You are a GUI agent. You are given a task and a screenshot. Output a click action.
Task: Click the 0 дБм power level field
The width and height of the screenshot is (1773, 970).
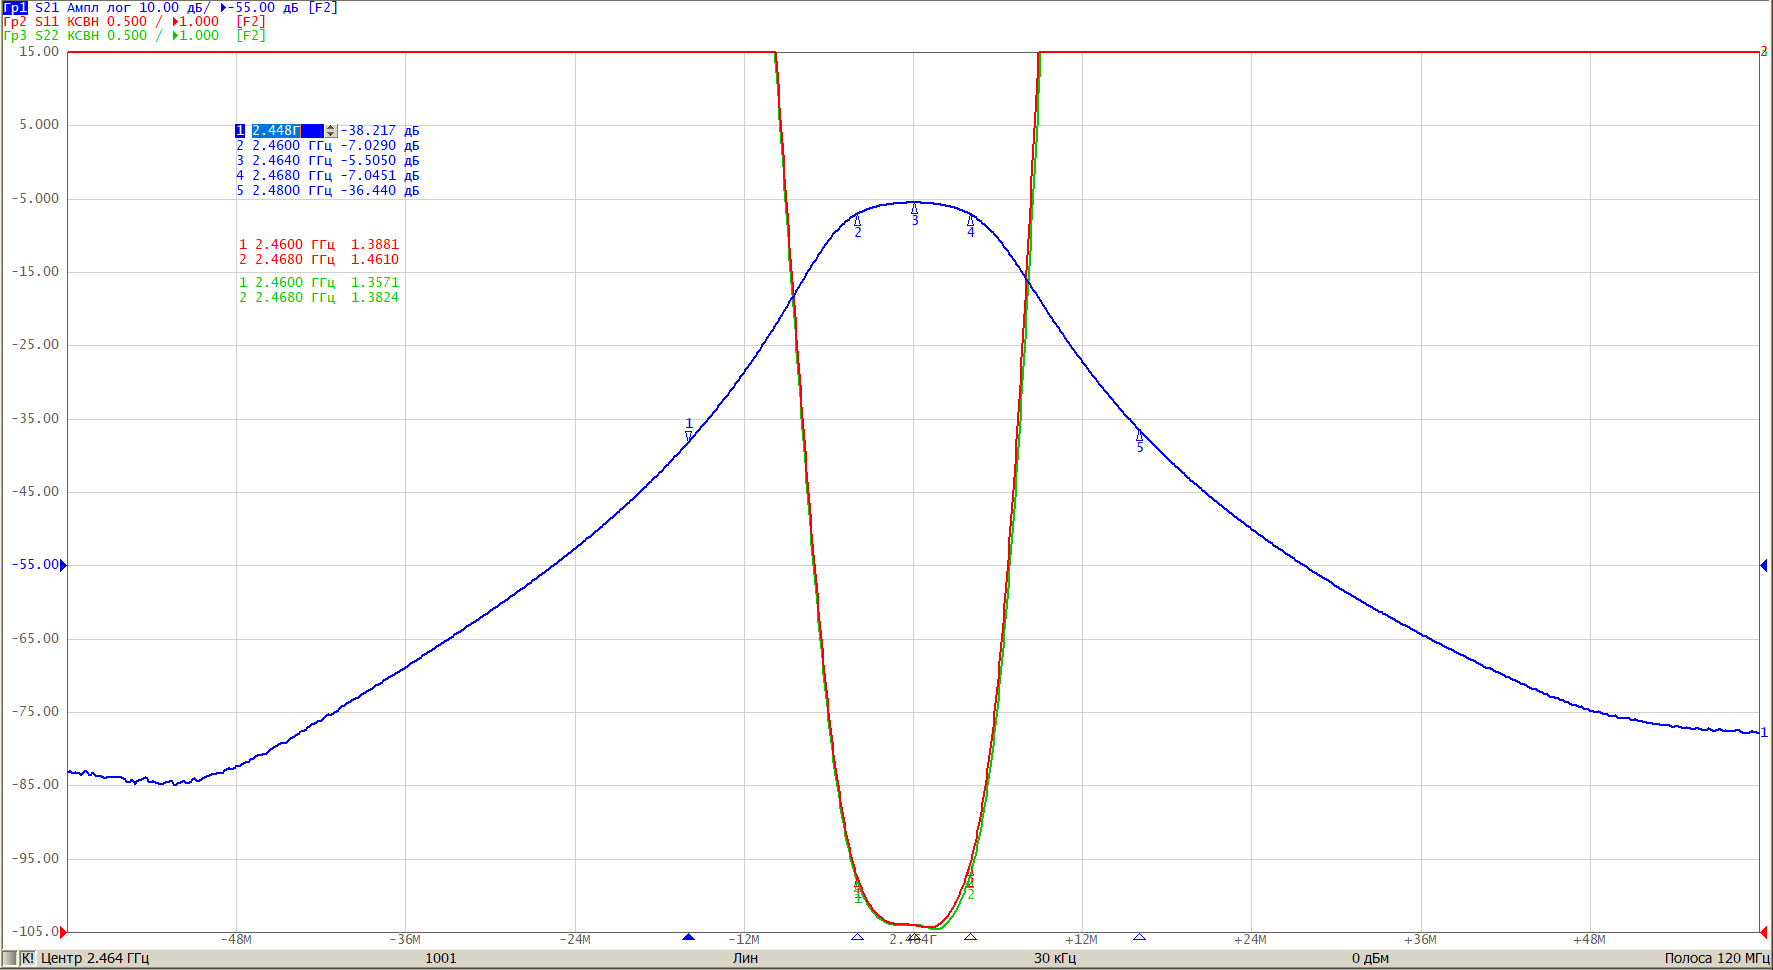[x=1370, y=958]
